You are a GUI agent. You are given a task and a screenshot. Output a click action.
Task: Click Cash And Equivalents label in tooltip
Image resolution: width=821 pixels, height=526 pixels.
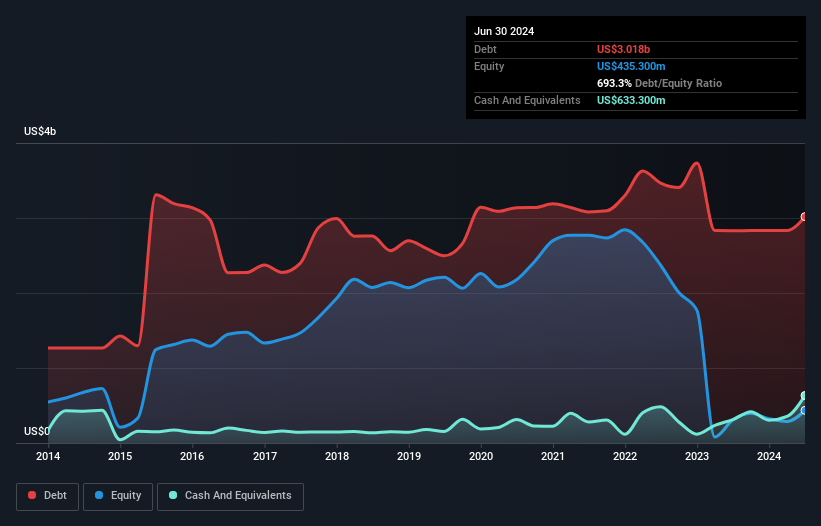527,100
